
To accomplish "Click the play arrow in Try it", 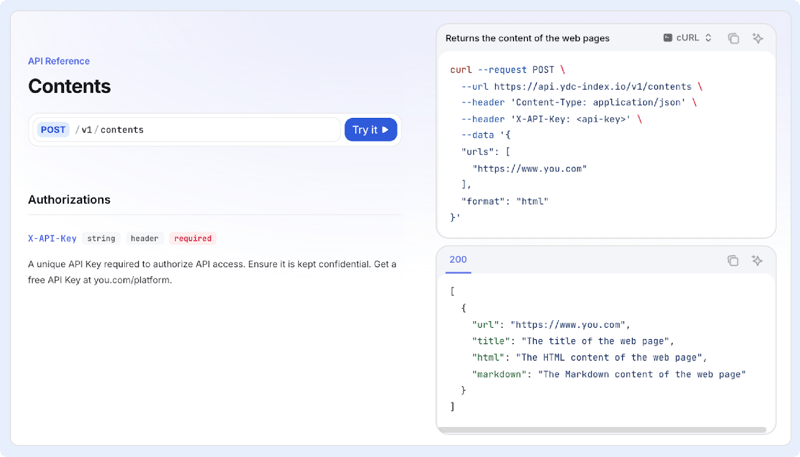I will [x=385, y=130].
